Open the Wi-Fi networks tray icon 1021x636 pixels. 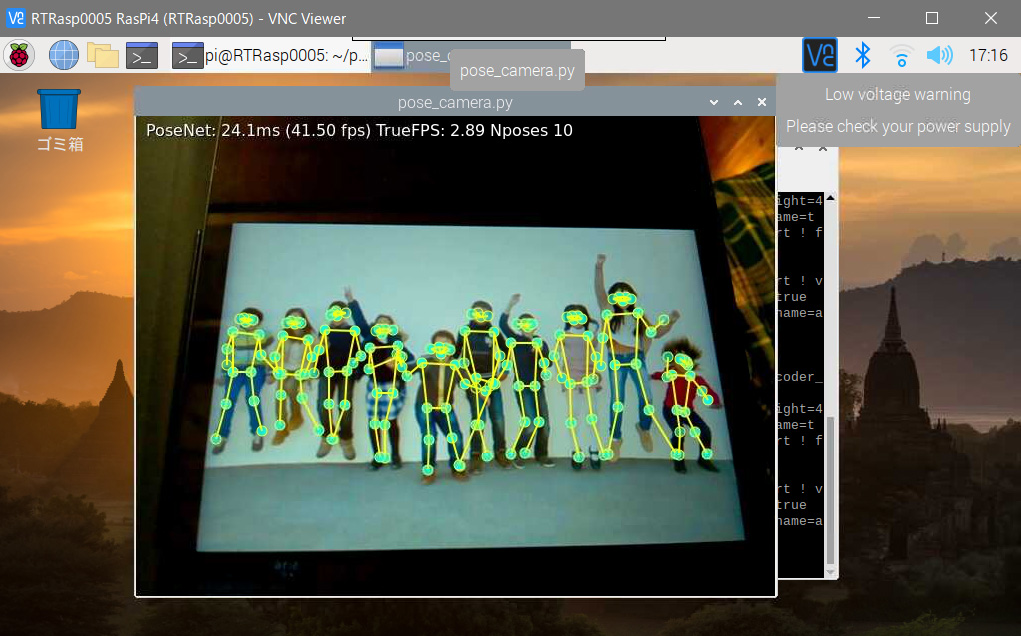[901, 55]
